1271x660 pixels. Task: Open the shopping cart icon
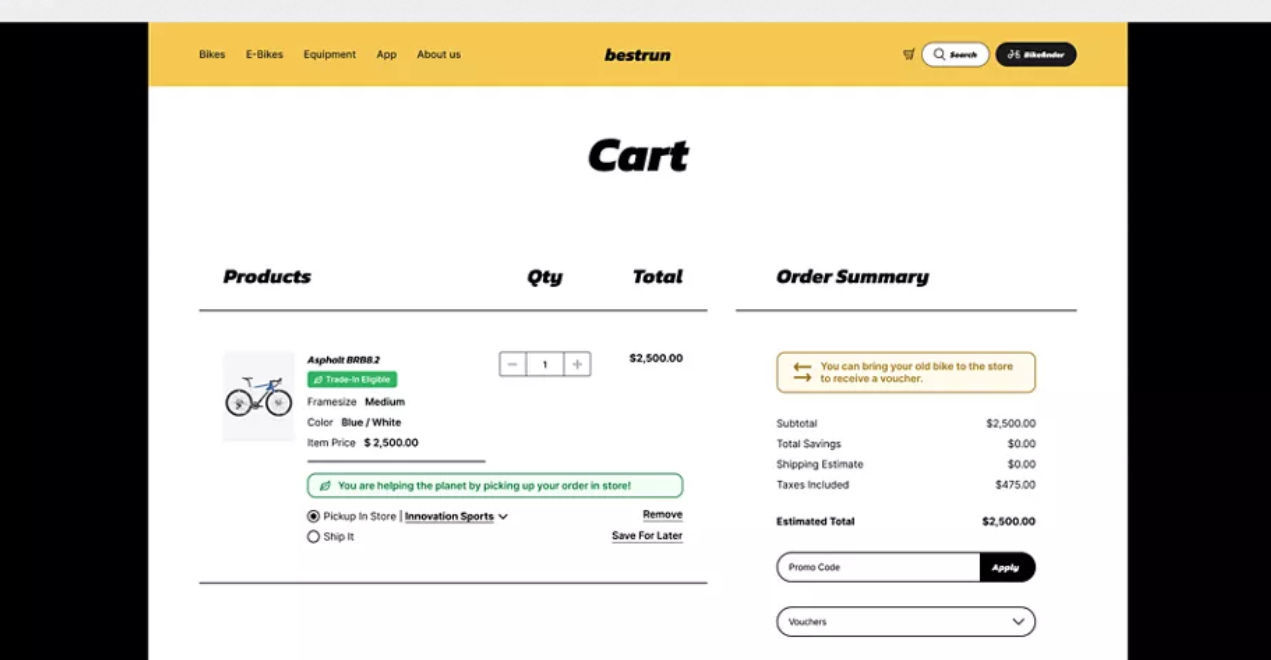(x=908, y=55)
